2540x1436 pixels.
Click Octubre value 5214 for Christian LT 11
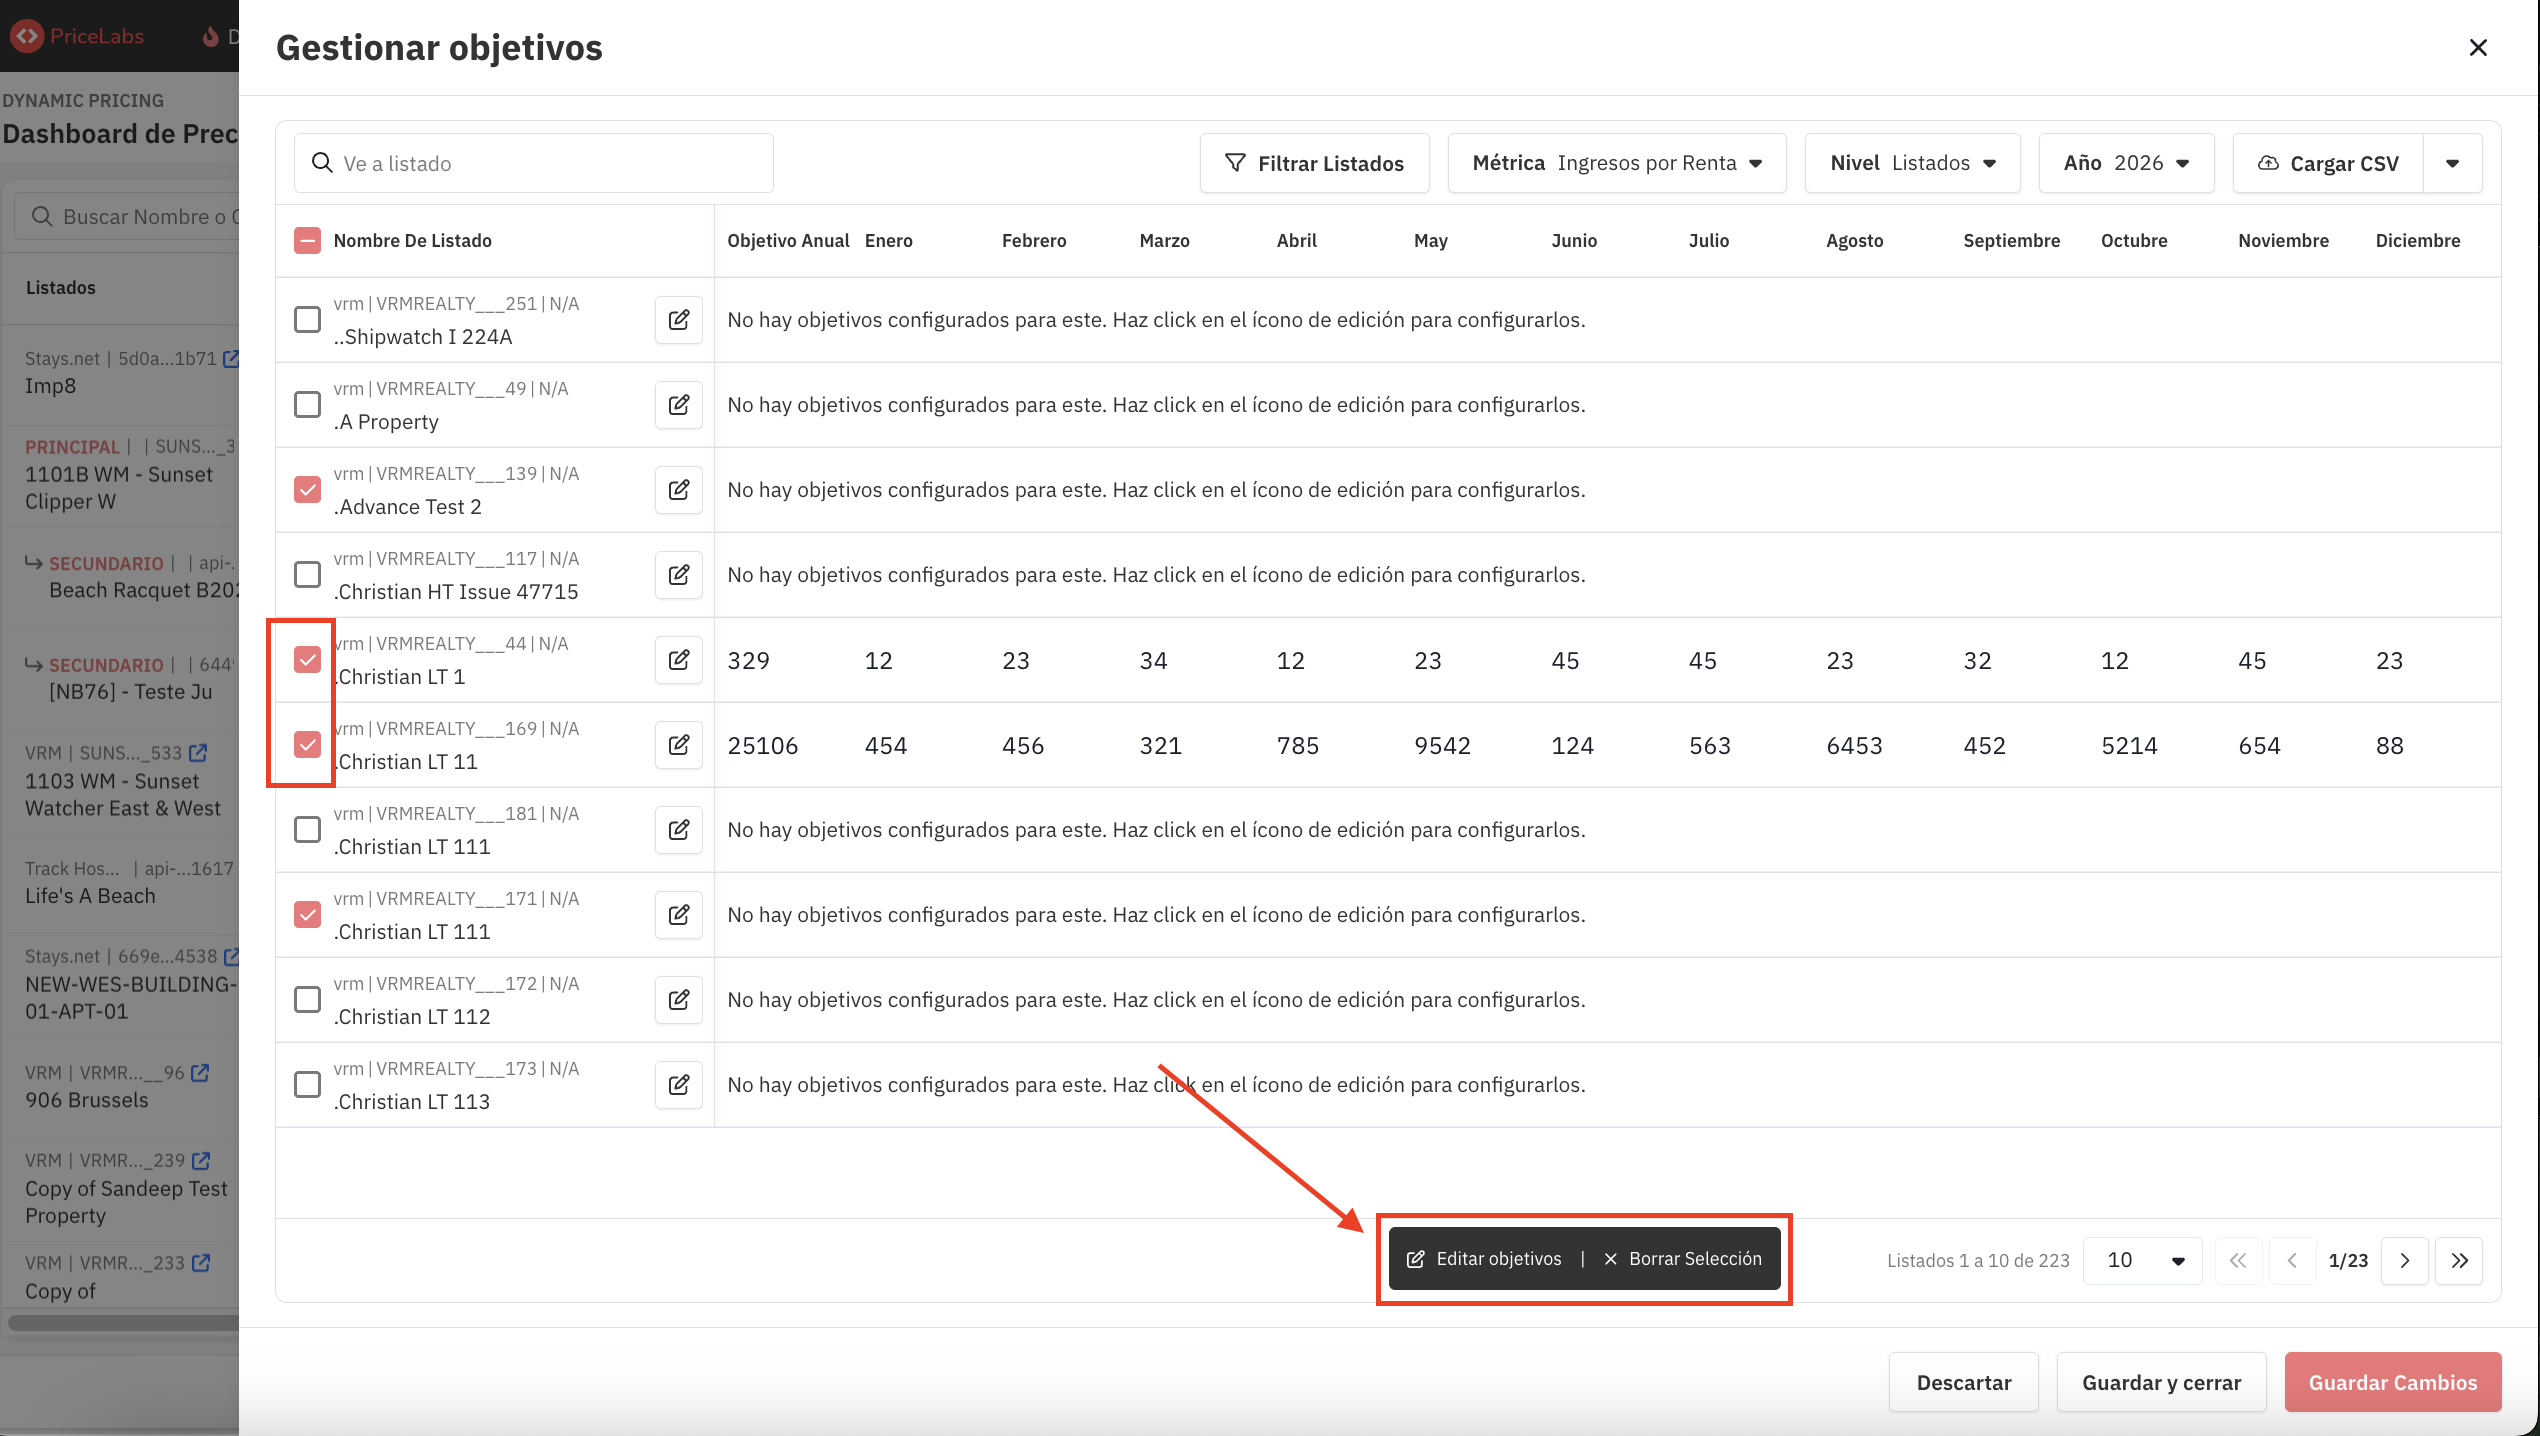click(2129, 745)
